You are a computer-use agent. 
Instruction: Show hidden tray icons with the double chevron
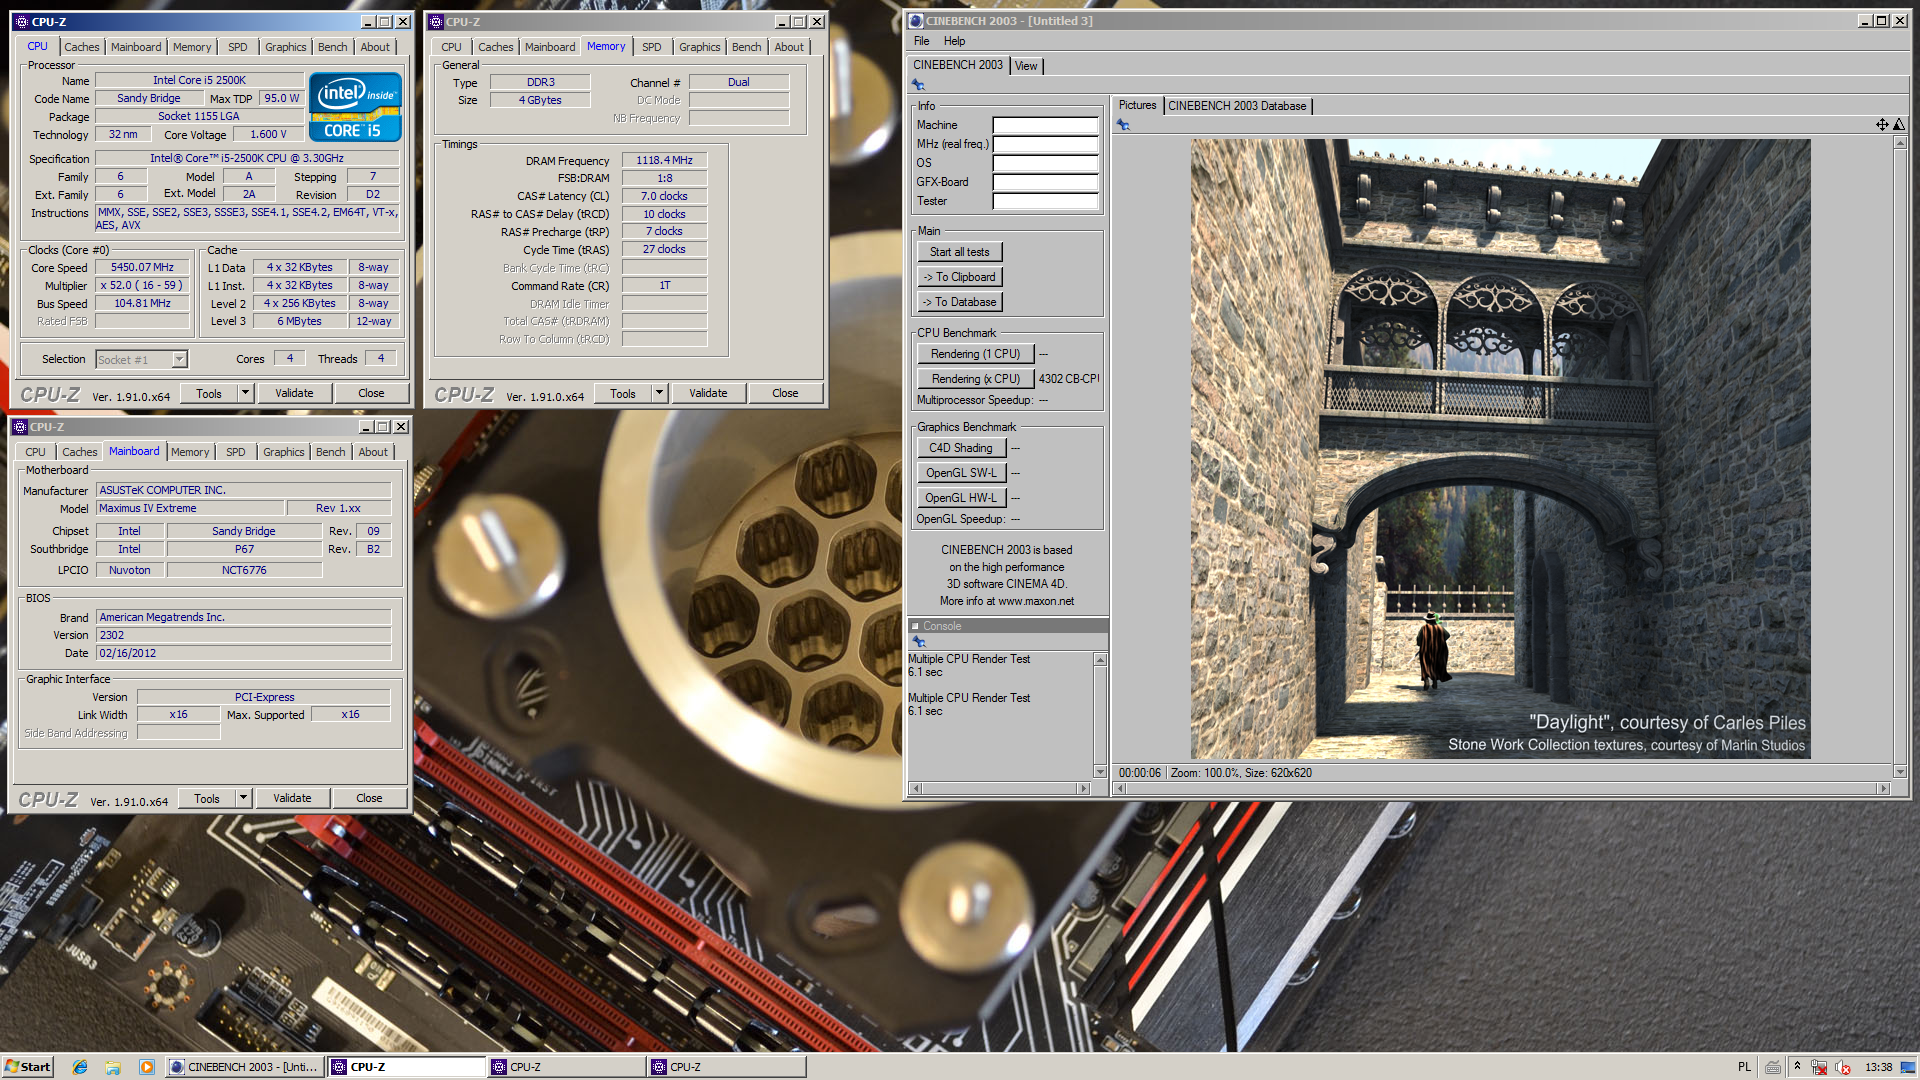tap(1797, 1066)
